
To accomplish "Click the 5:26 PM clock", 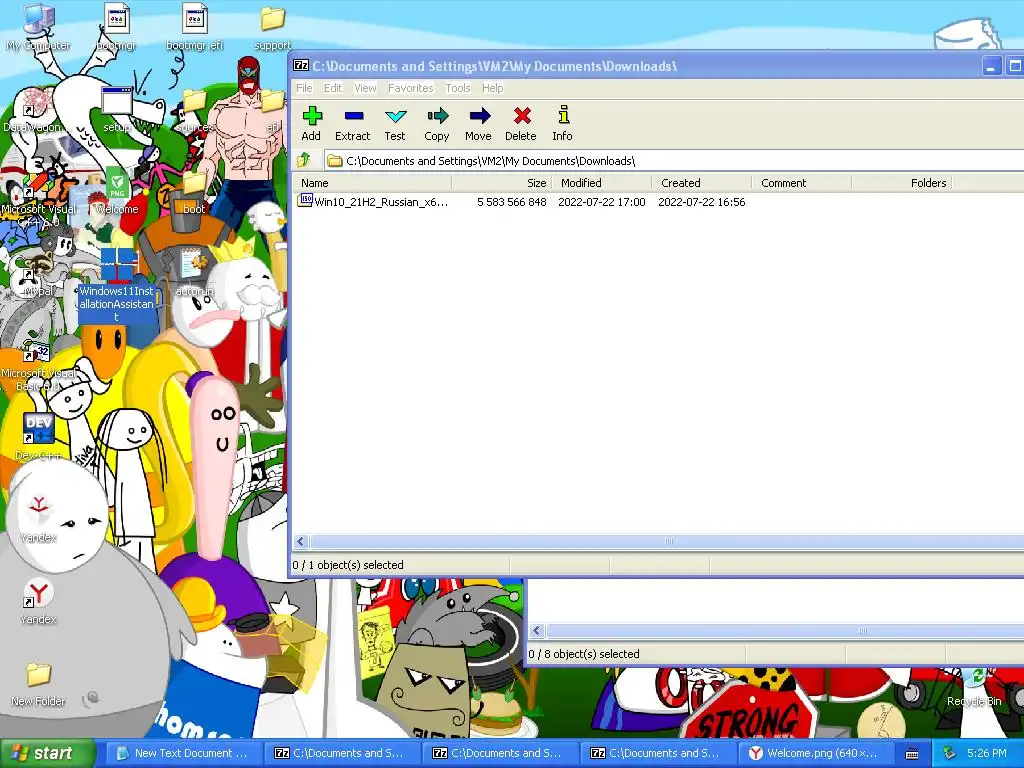I will click(x=987, y=753).
